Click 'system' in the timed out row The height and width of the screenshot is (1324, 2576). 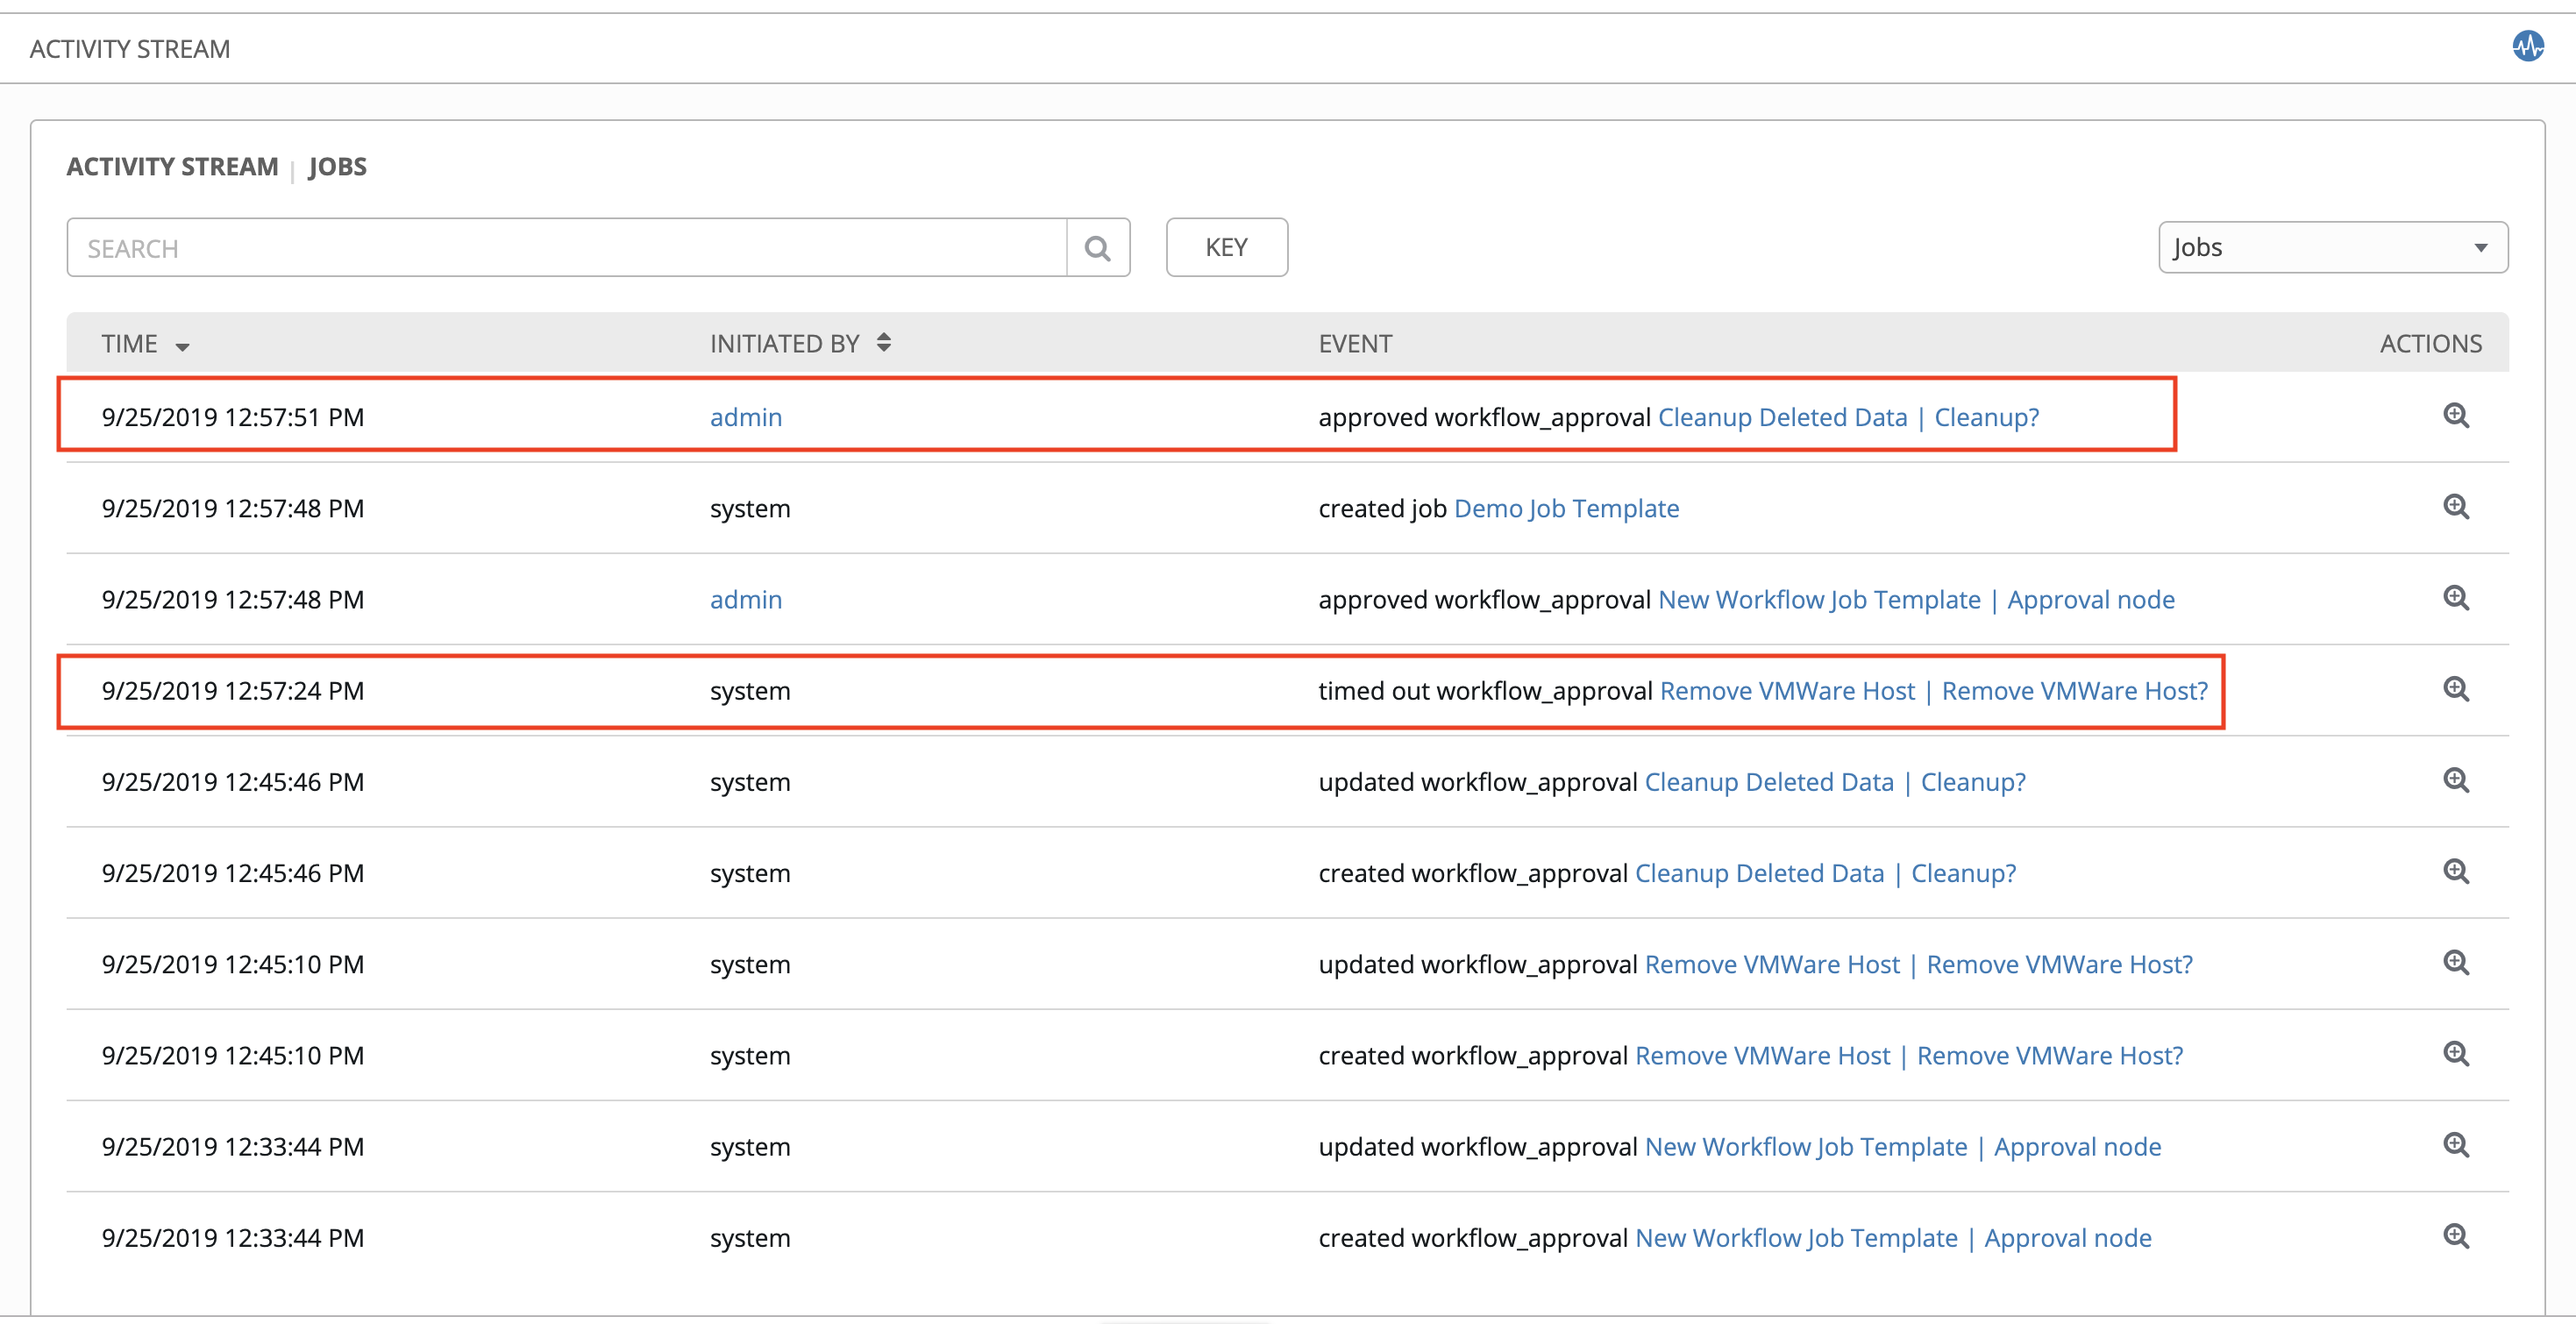pyautogui.click(x=750, y=691)
